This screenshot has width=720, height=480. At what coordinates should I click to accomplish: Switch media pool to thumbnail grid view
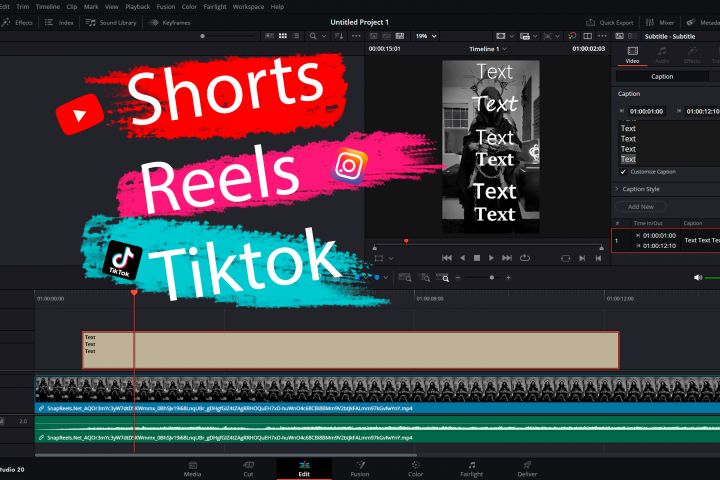(x=283, y=36)
